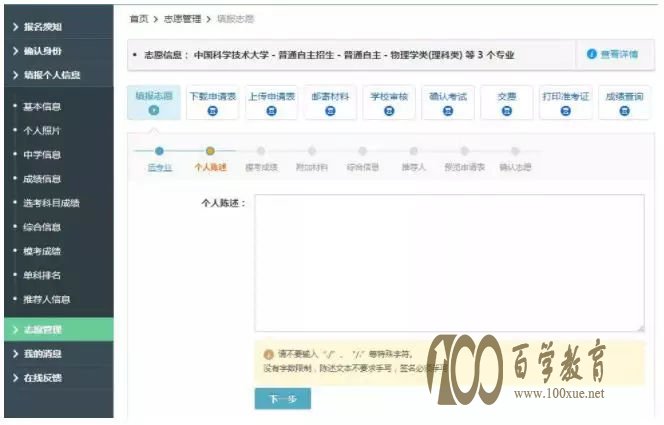
Task: Click the lock icon under 打印准考证
Action: tap(566, 111)
